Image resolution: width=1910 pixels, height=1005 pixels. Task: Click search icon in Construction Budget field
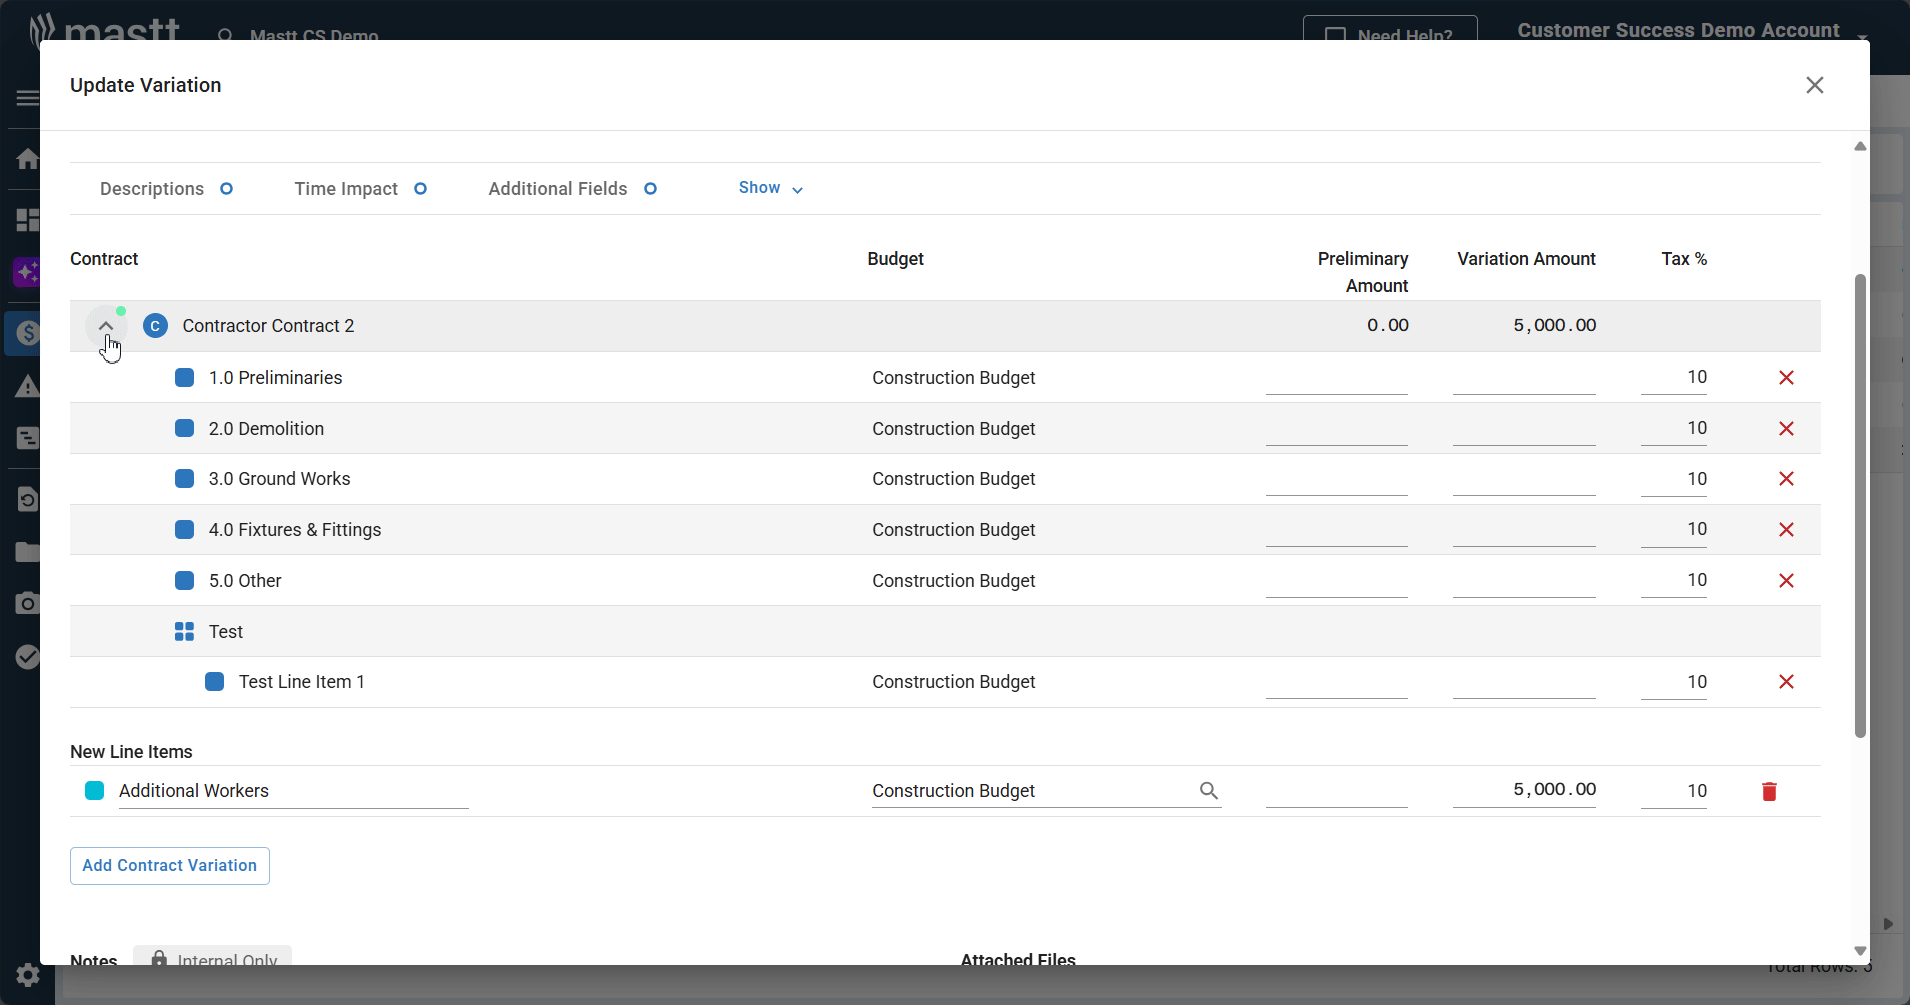click(1208, 791)
